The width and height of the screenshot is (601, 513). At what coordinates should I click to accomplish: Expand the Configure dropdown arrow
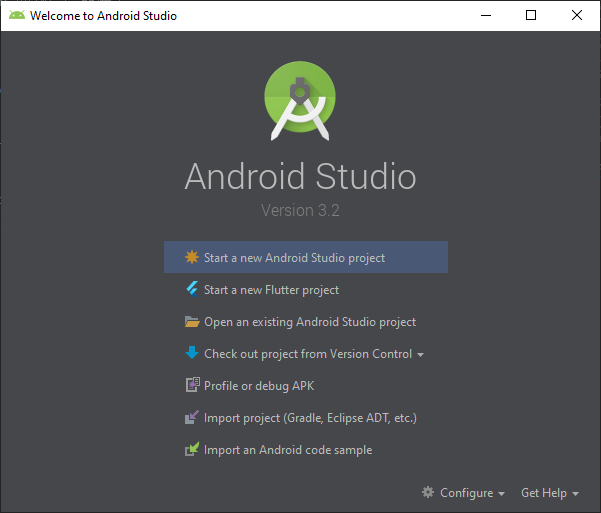(501, 494)
